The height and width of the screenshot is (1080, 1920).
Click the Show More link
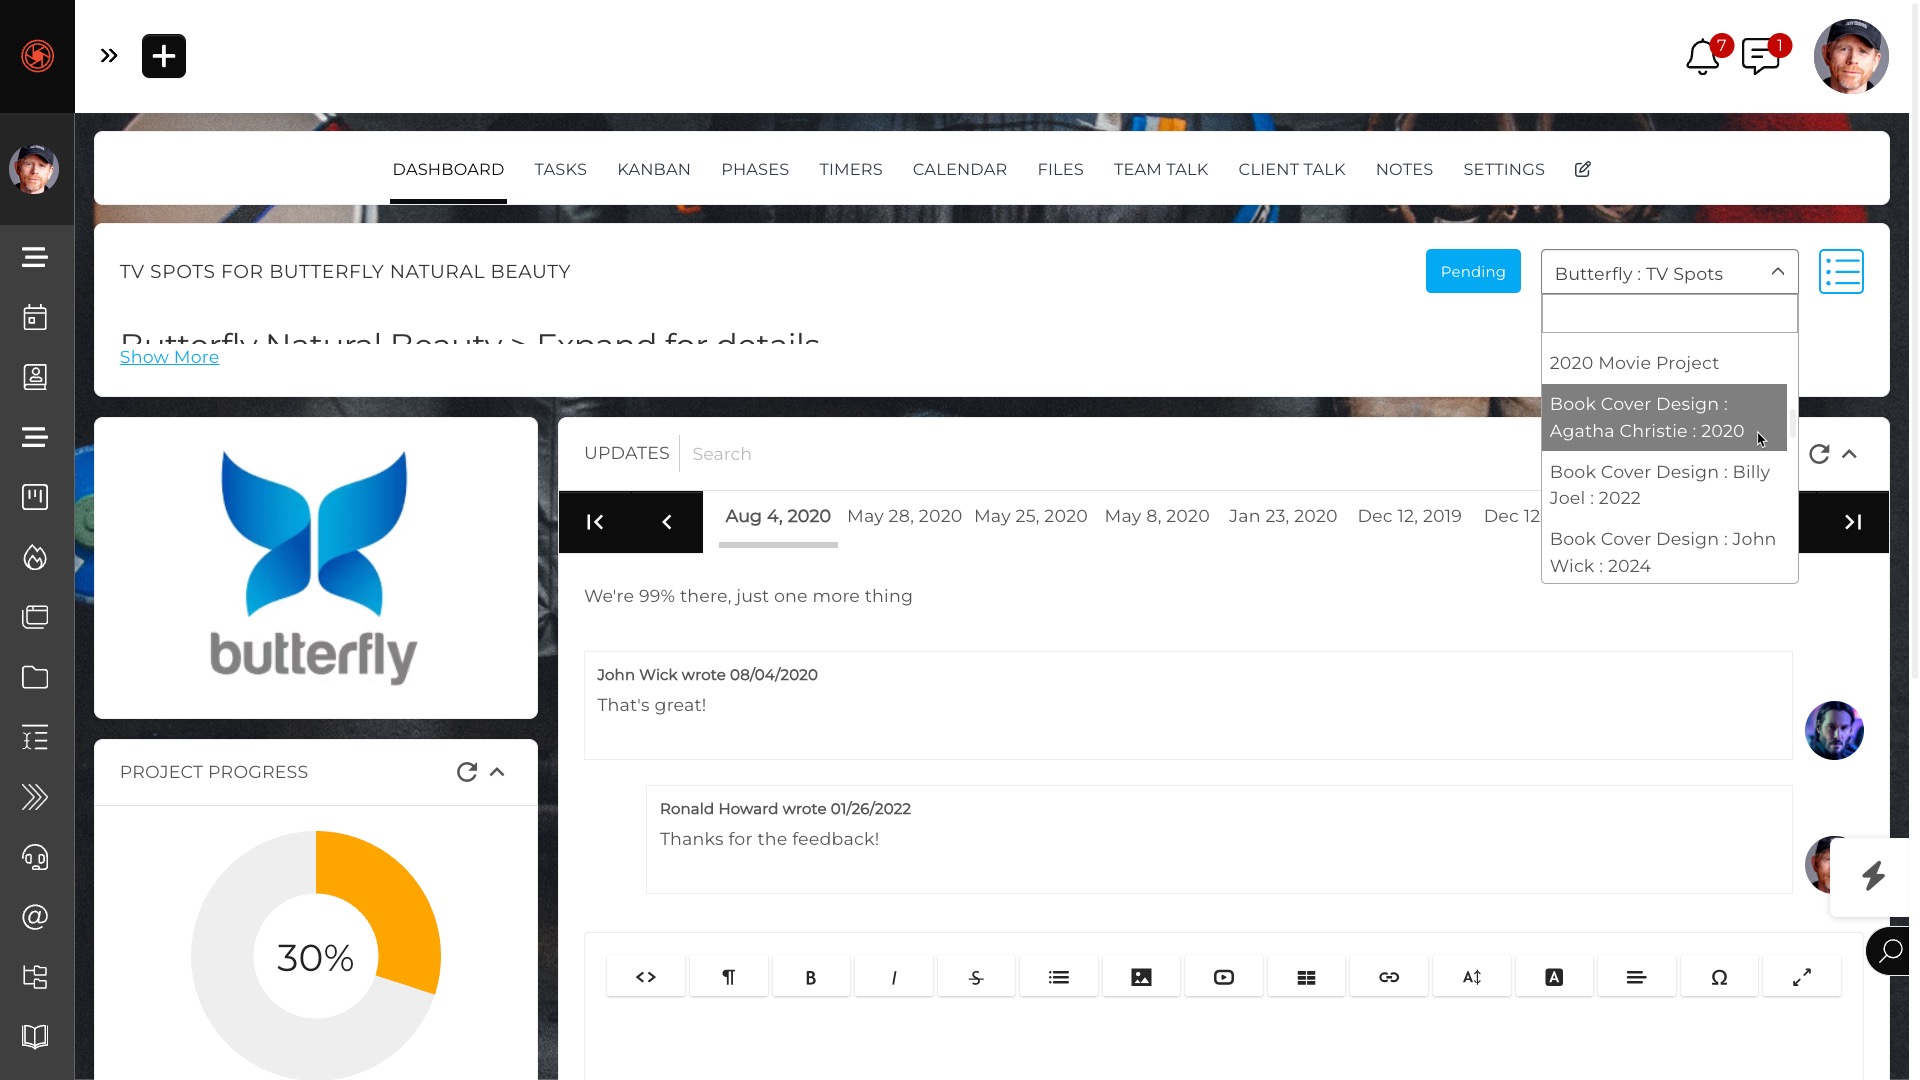pyautogui.click(x=169, y=357)
